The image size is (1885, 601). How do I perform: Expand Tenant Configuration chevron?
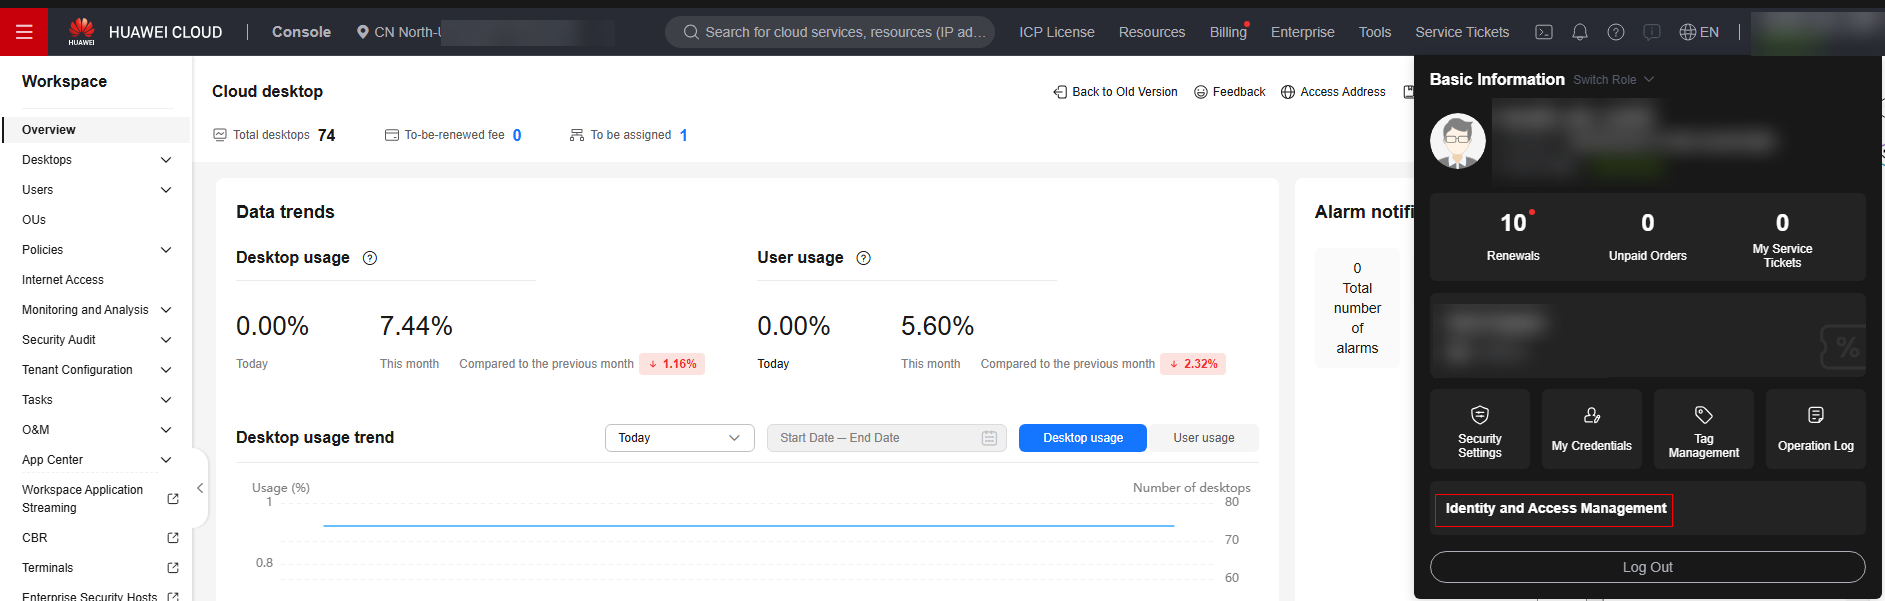[x=166, y=370]
